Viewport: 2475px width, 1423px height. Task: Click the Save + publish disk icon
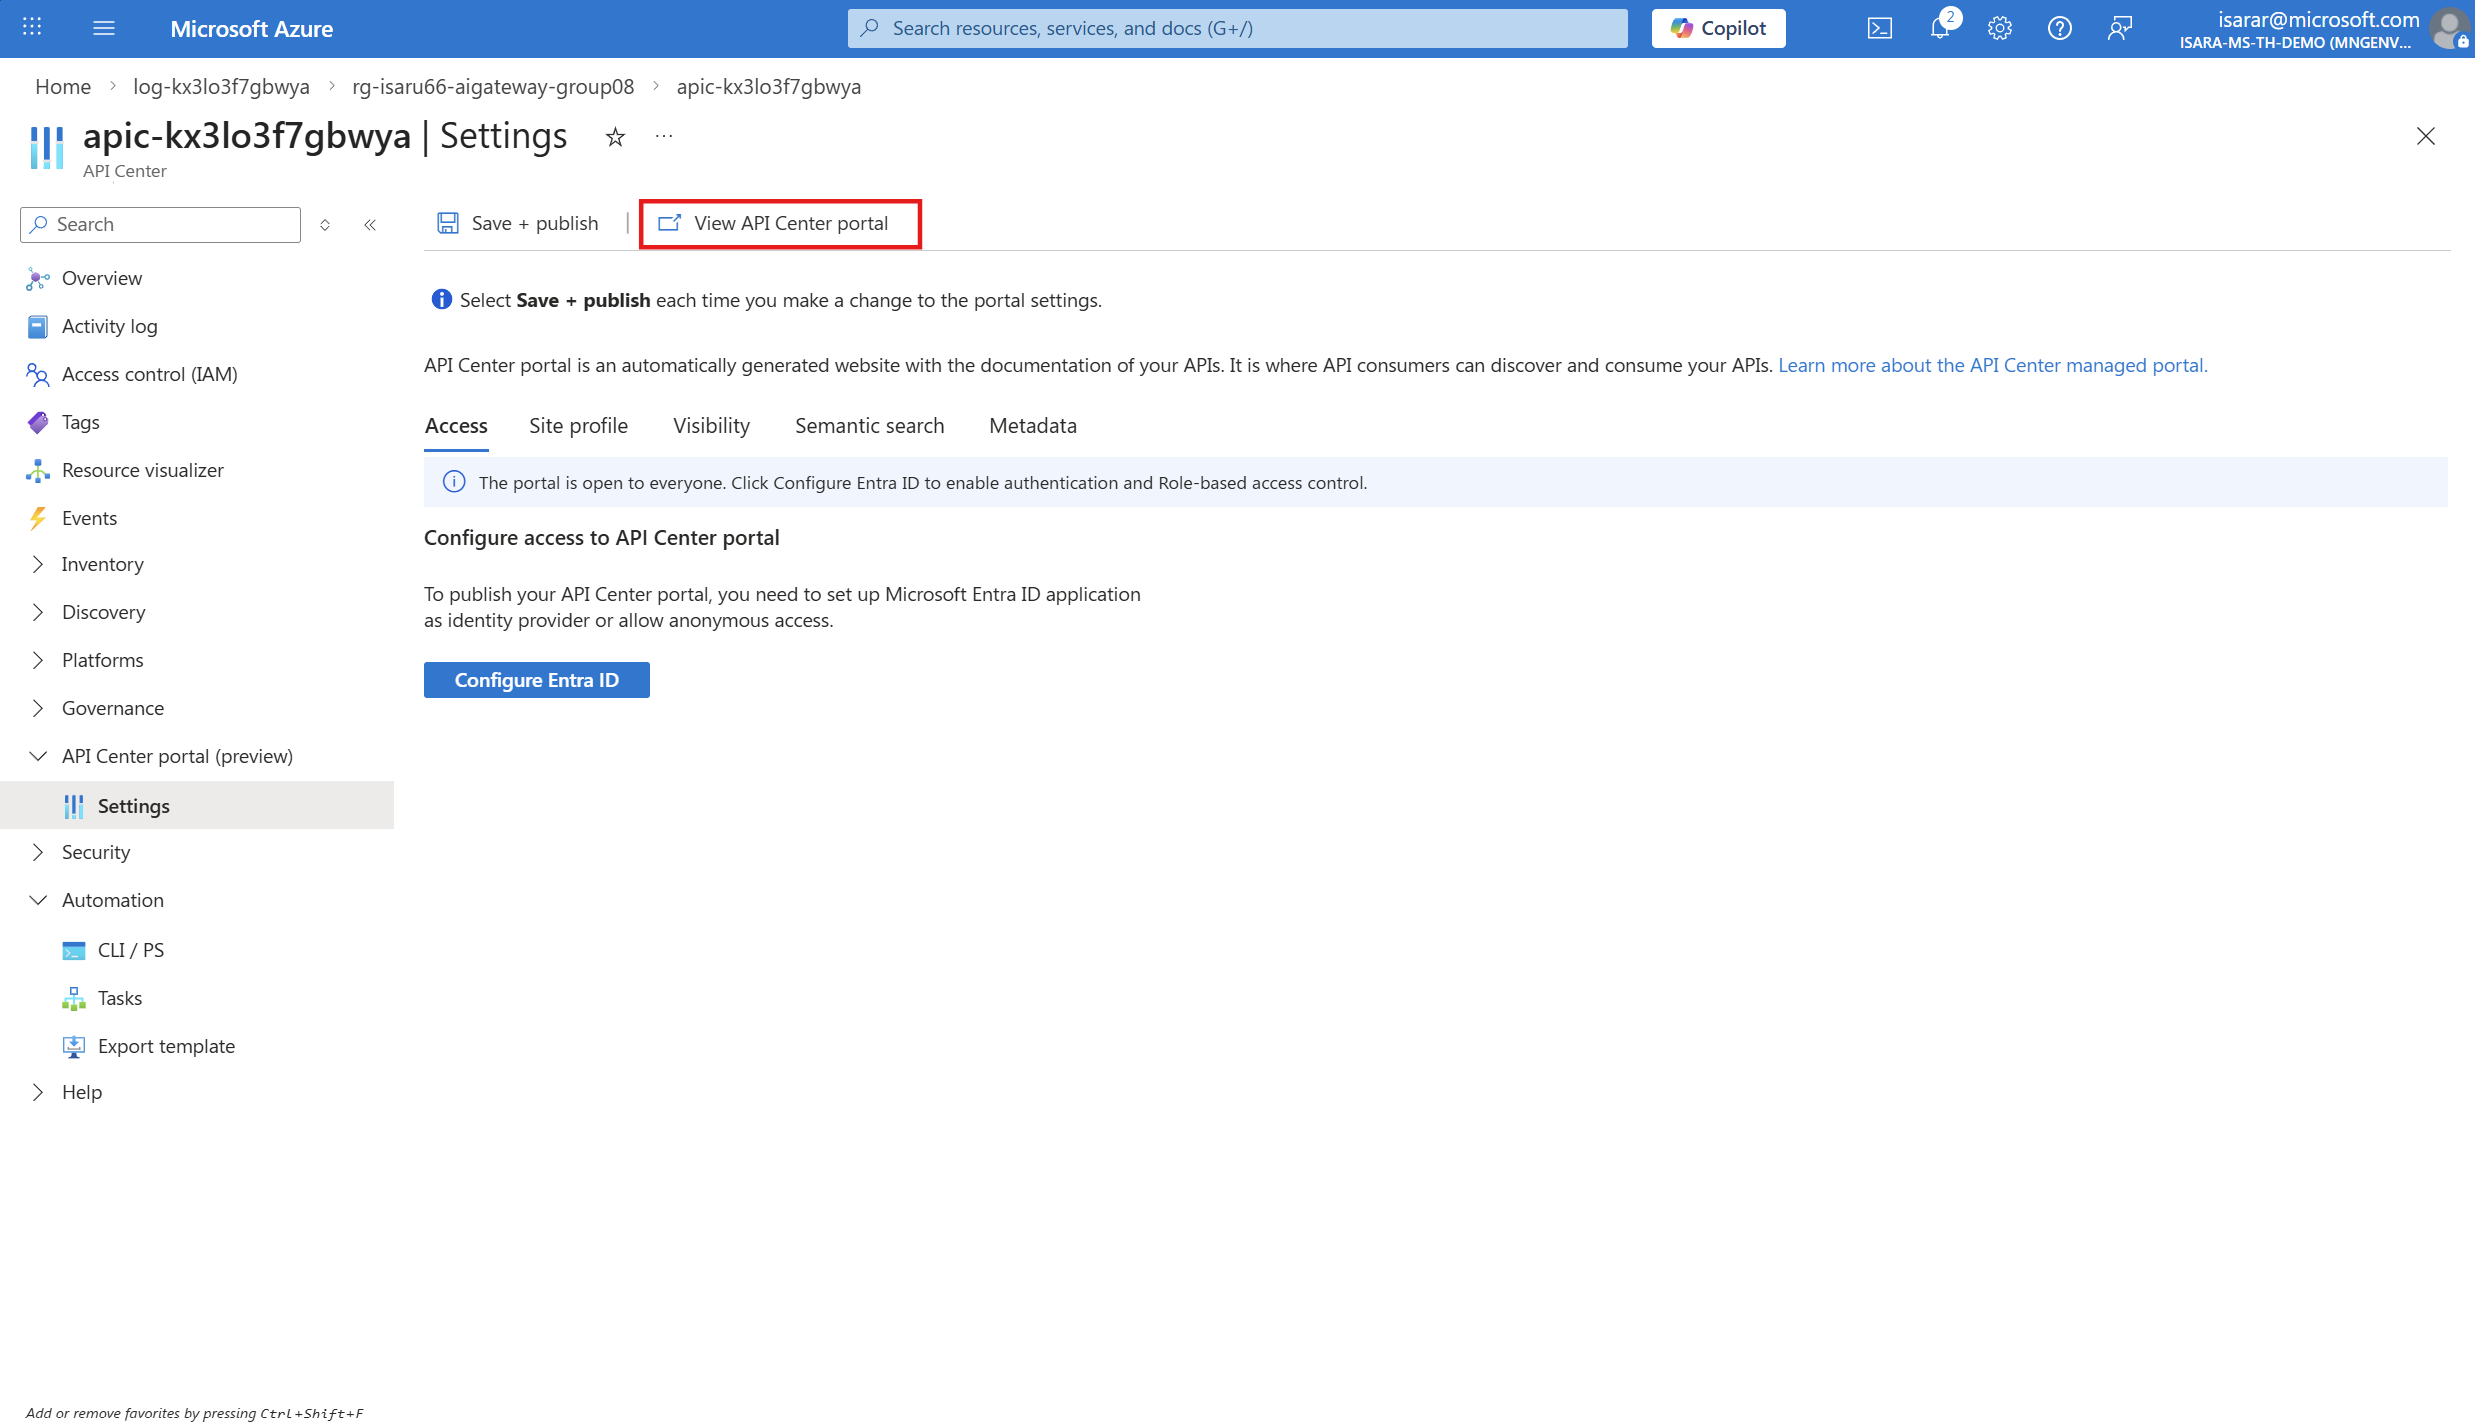pyautogui.click(x=448, y=223)
